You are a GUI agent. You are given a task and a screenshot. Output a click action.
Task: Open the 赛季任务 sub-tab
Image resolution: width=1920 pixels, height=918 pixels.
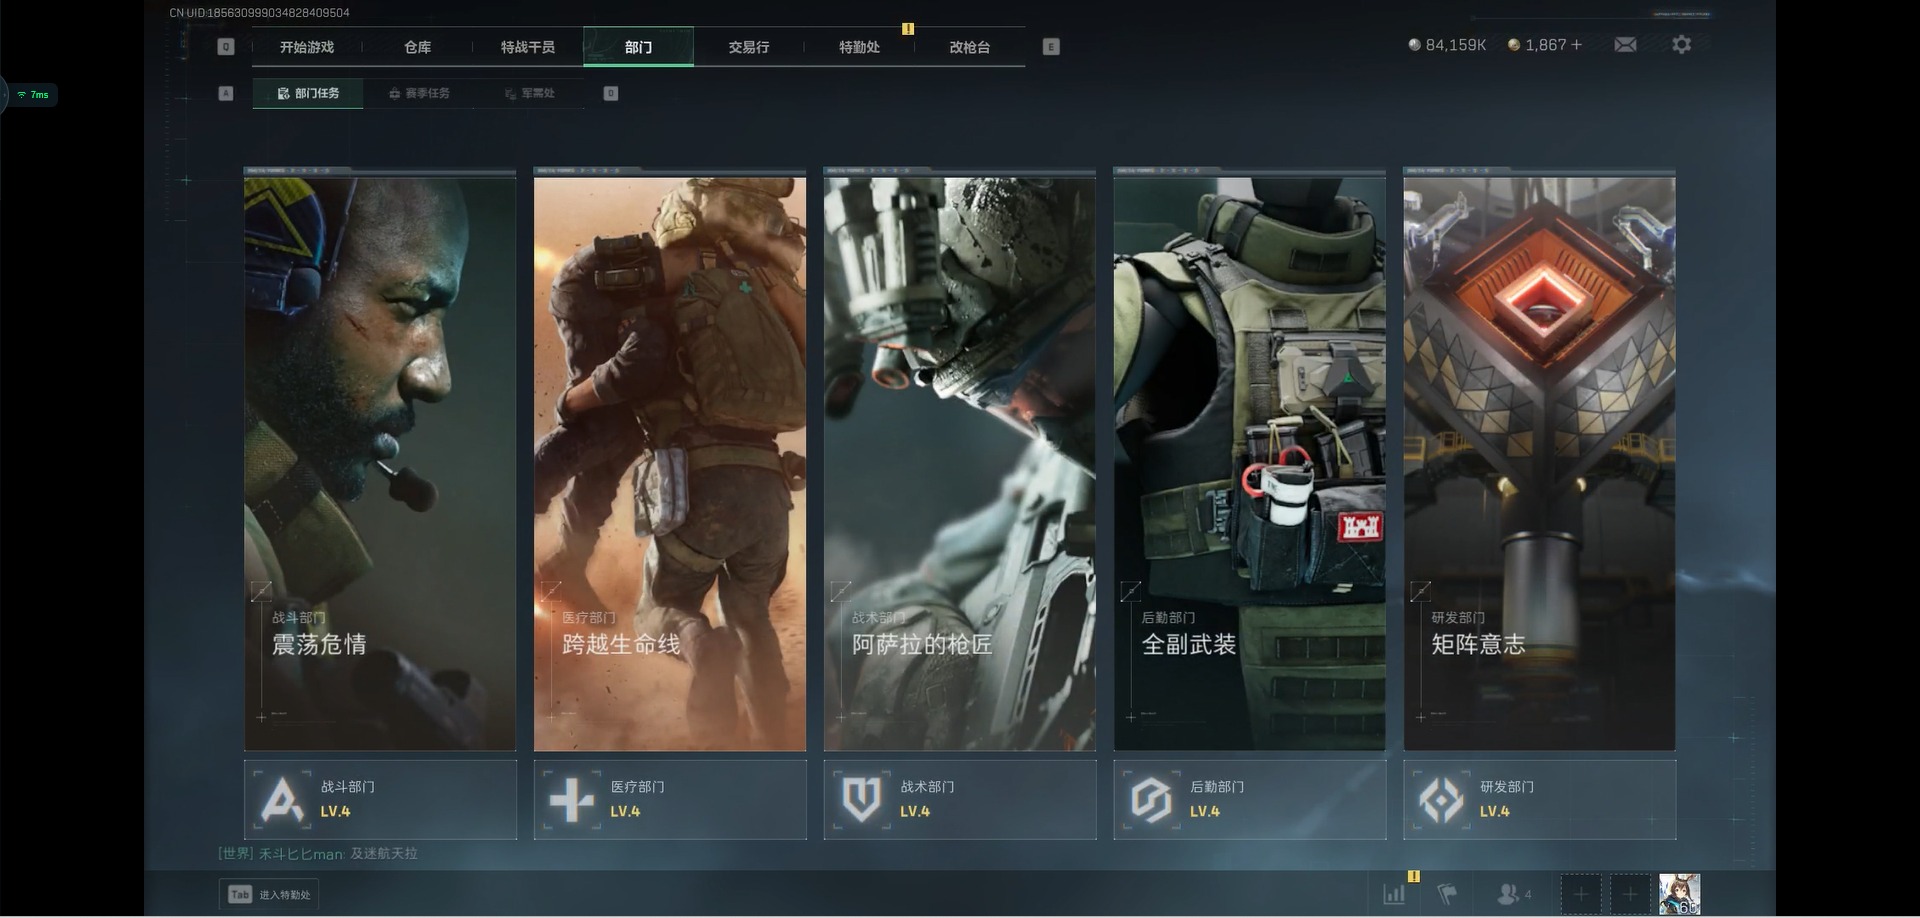point(419,93)
